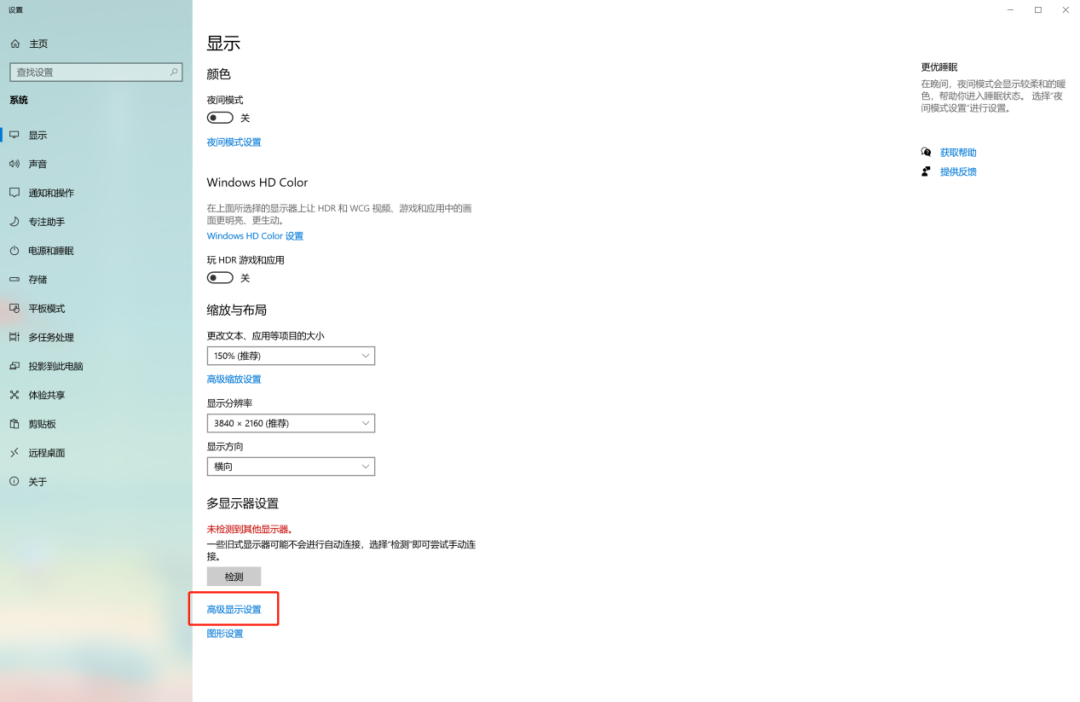
Task: Click the 专注助手 moon icon
Action: coord(14,222)
